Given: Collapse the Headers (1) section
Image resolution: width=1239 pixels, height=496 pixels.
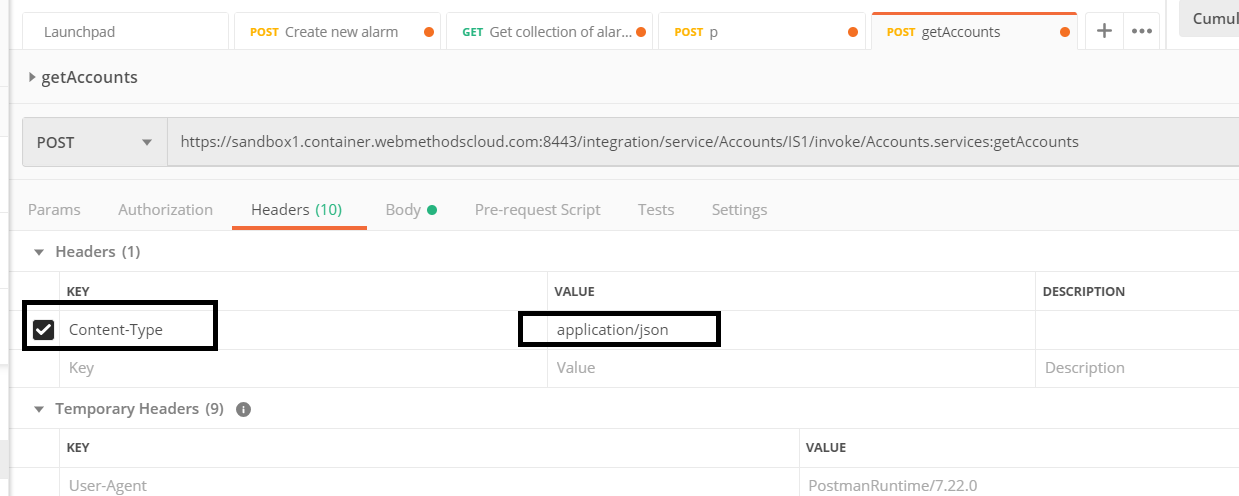Looking at the screenshot, I should [x=39, y=252].
